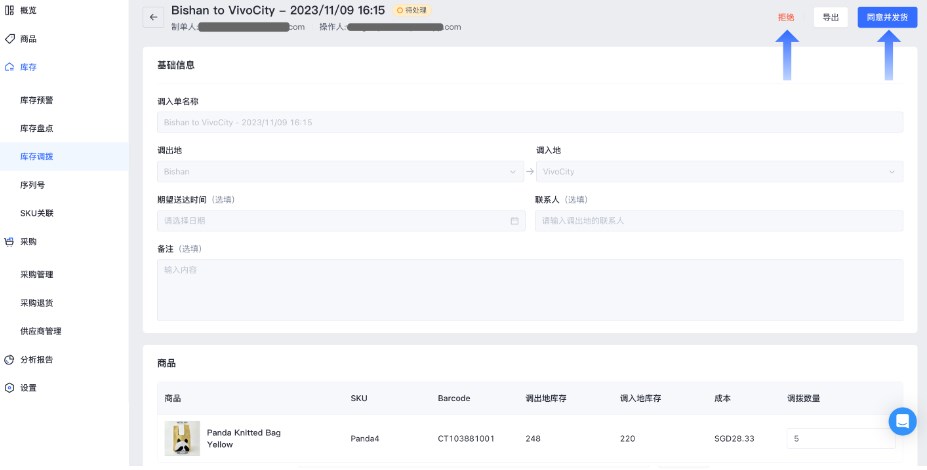Image resolution: width=927 pixels, height=470 pixels.
Task: Click the analytics report (分析报告) icon
Action: (9, 359)
